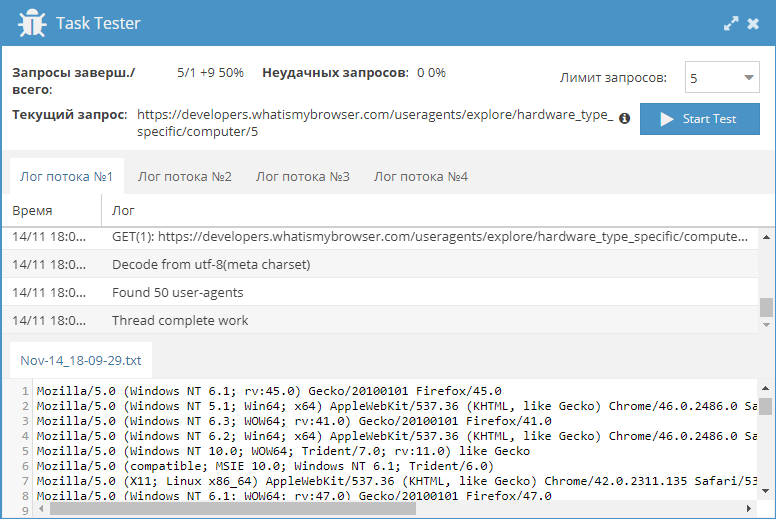Screen dimensions: 776x519
Task: Switch to Лог потока №1 tab
Action: click(x=66, y=177)
